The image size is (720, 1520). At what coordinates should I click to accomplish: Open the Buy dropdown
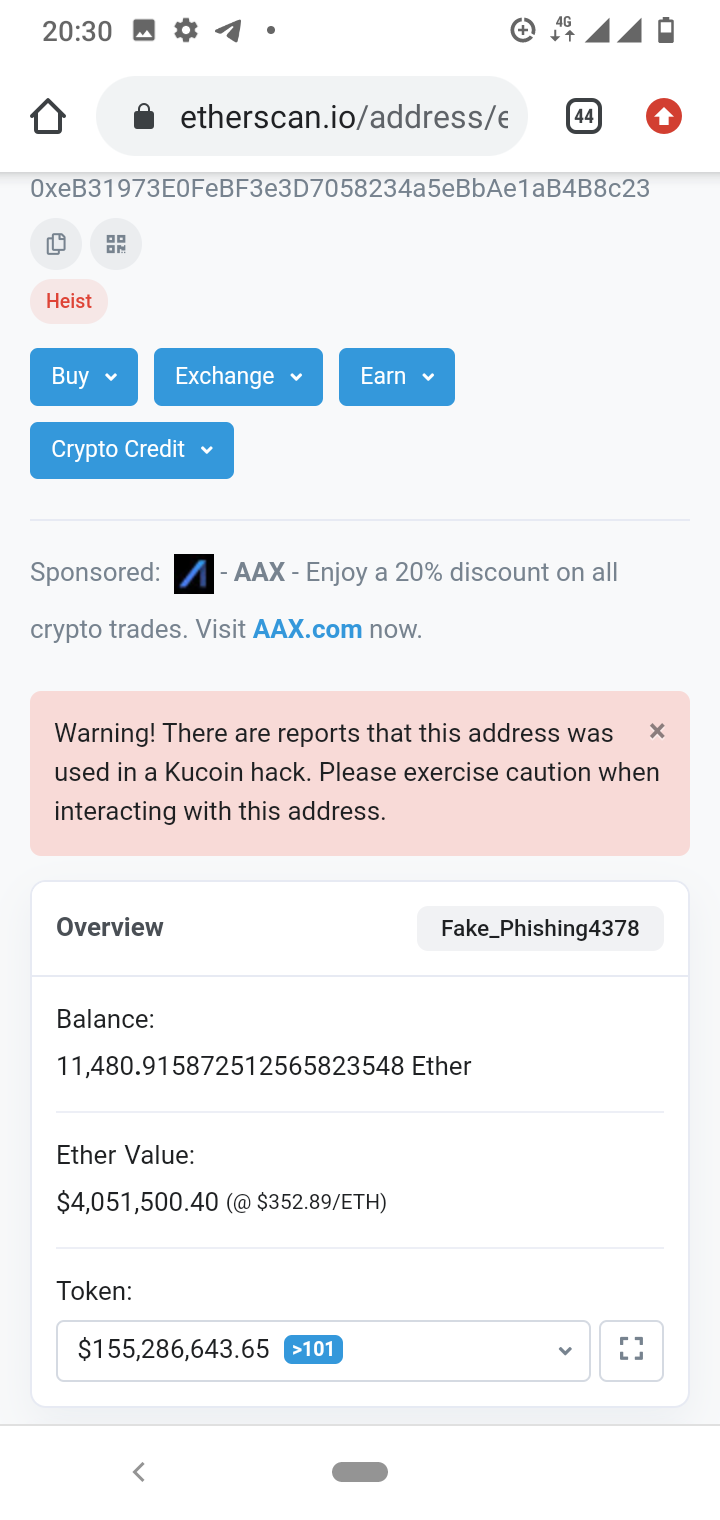[84, 377]
